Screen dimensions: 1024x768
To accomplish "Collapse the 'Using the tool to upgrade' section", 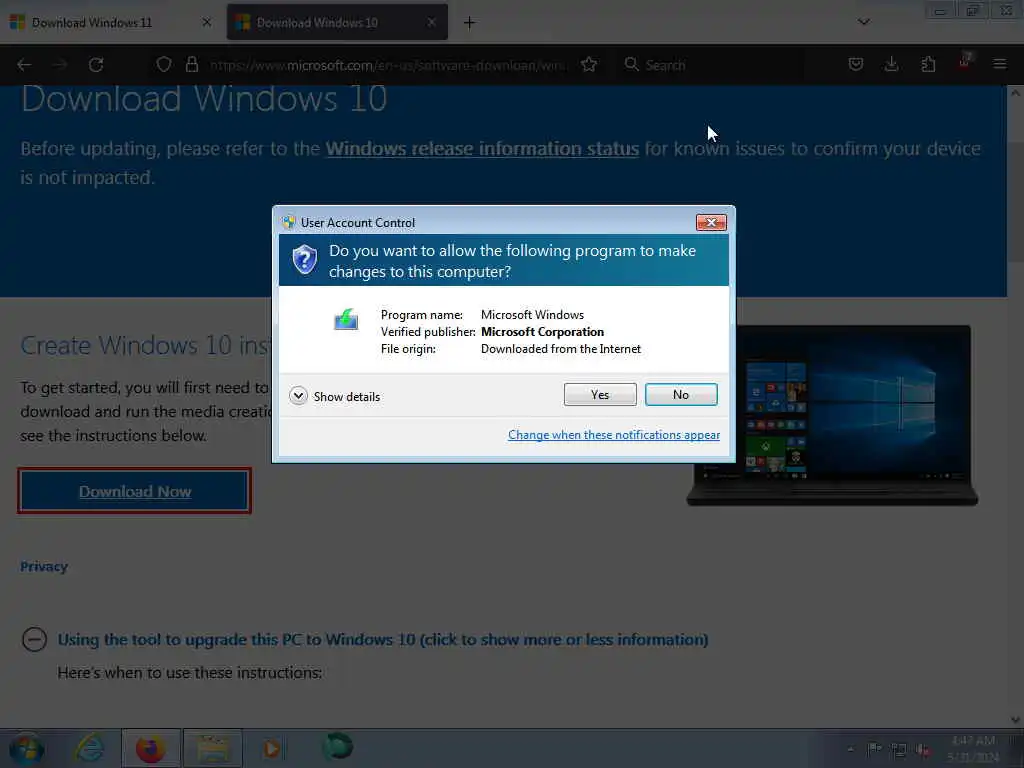I will coord(34,639).
